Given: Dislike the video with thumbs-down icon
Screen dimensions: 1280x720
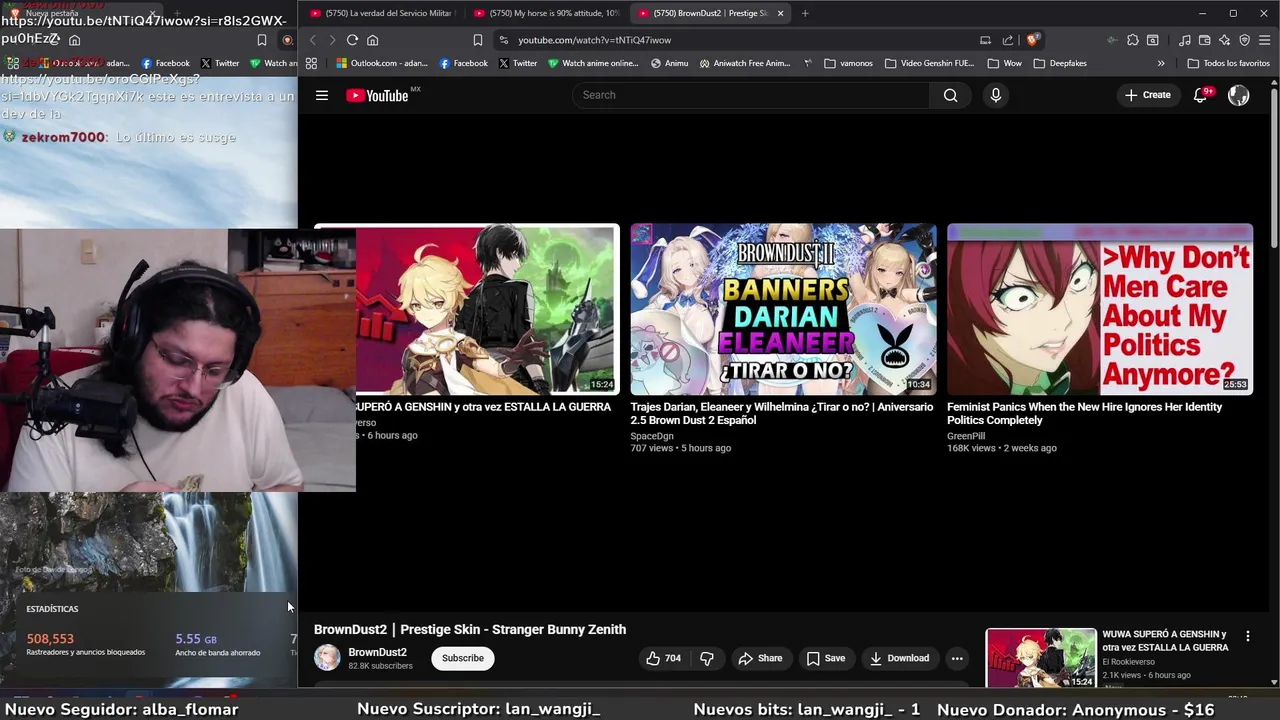Looking at the screenshot, I should (x=707, y=658).
